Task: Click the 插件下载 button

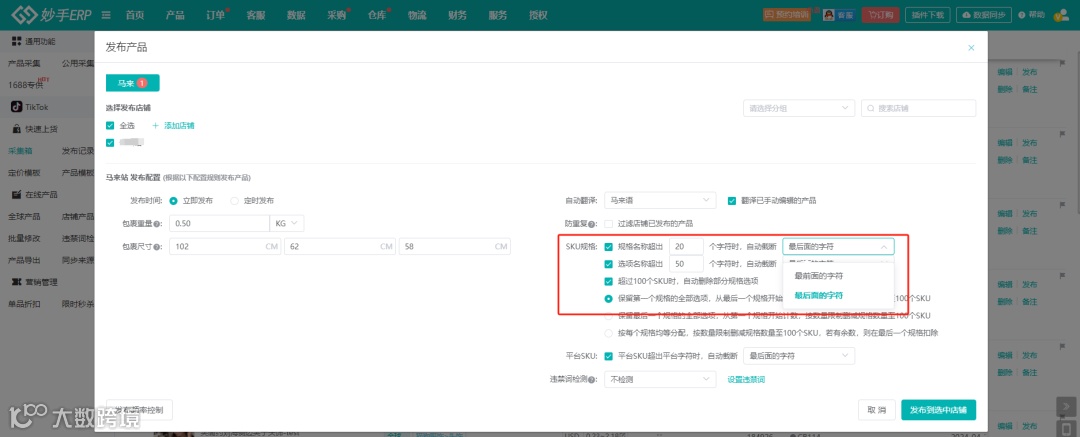Action: pos(930,14)
